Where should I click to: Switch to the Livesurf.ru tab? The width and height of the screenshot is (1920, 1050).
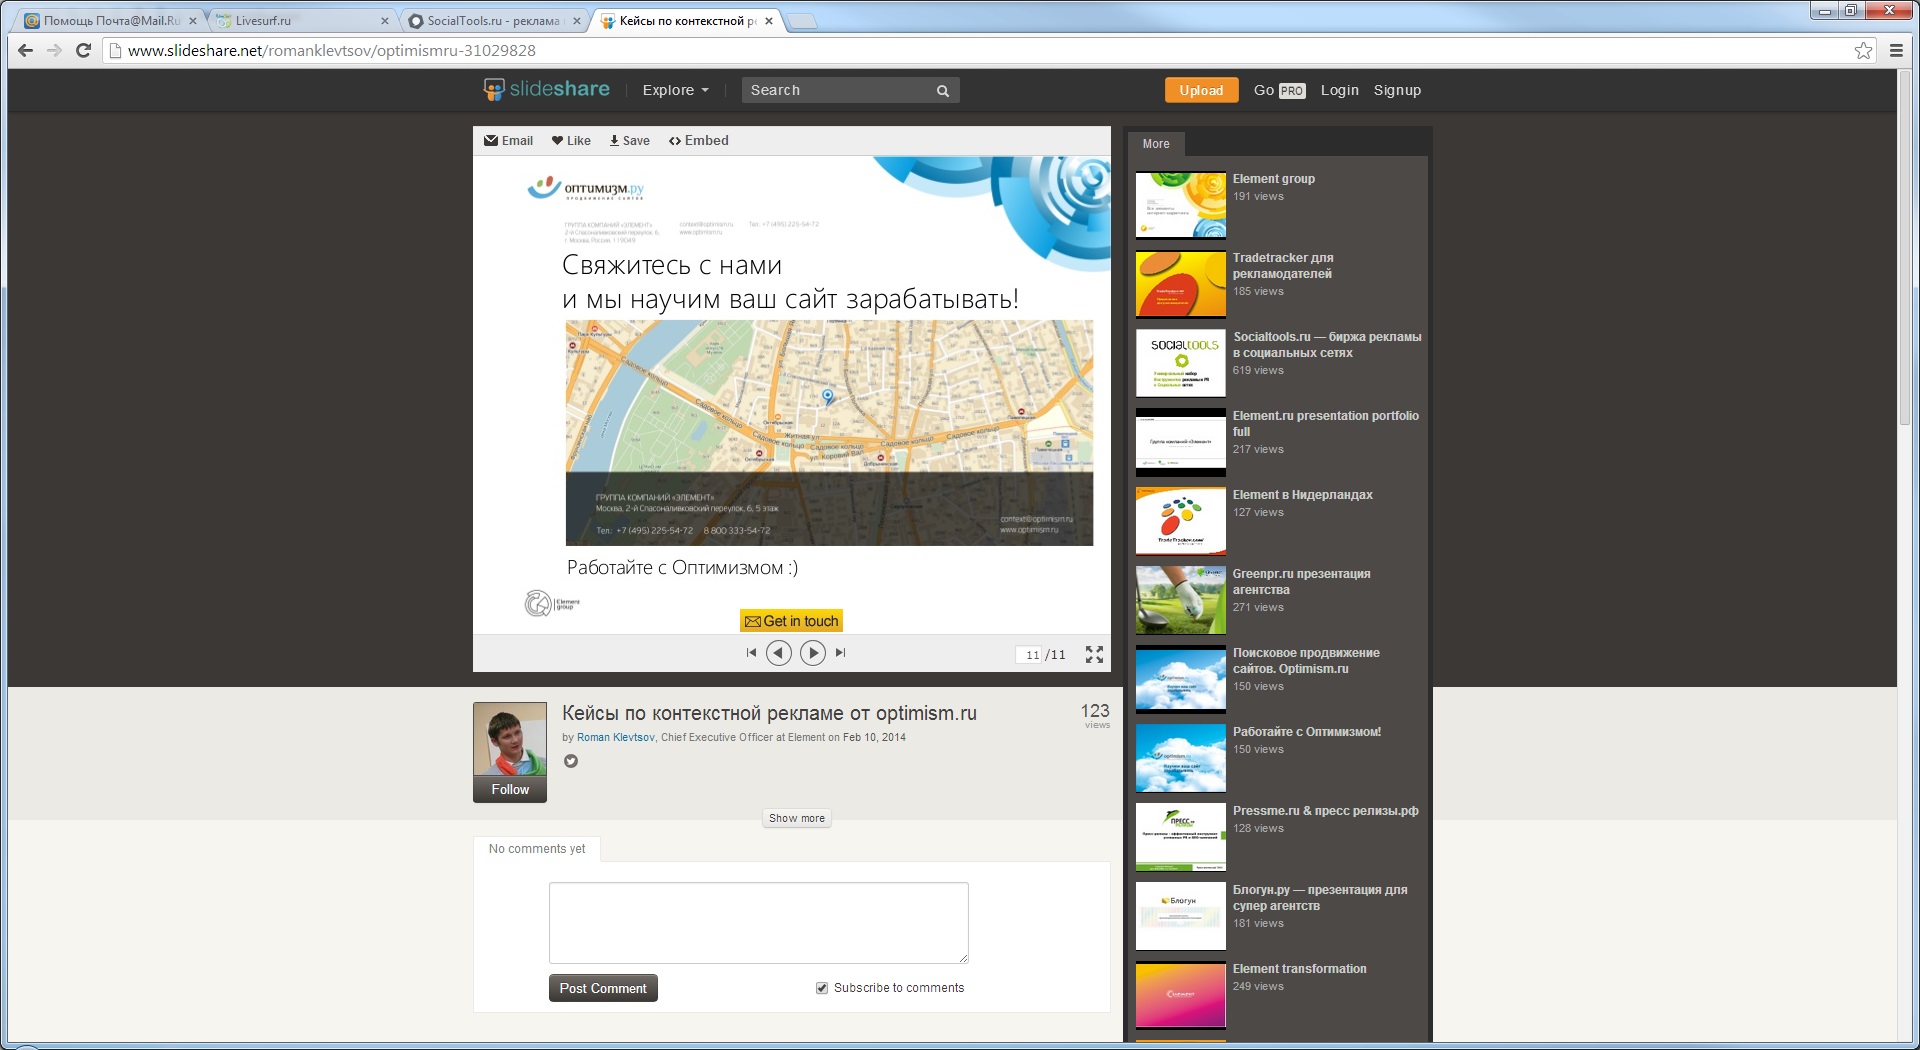click(300, 21)
